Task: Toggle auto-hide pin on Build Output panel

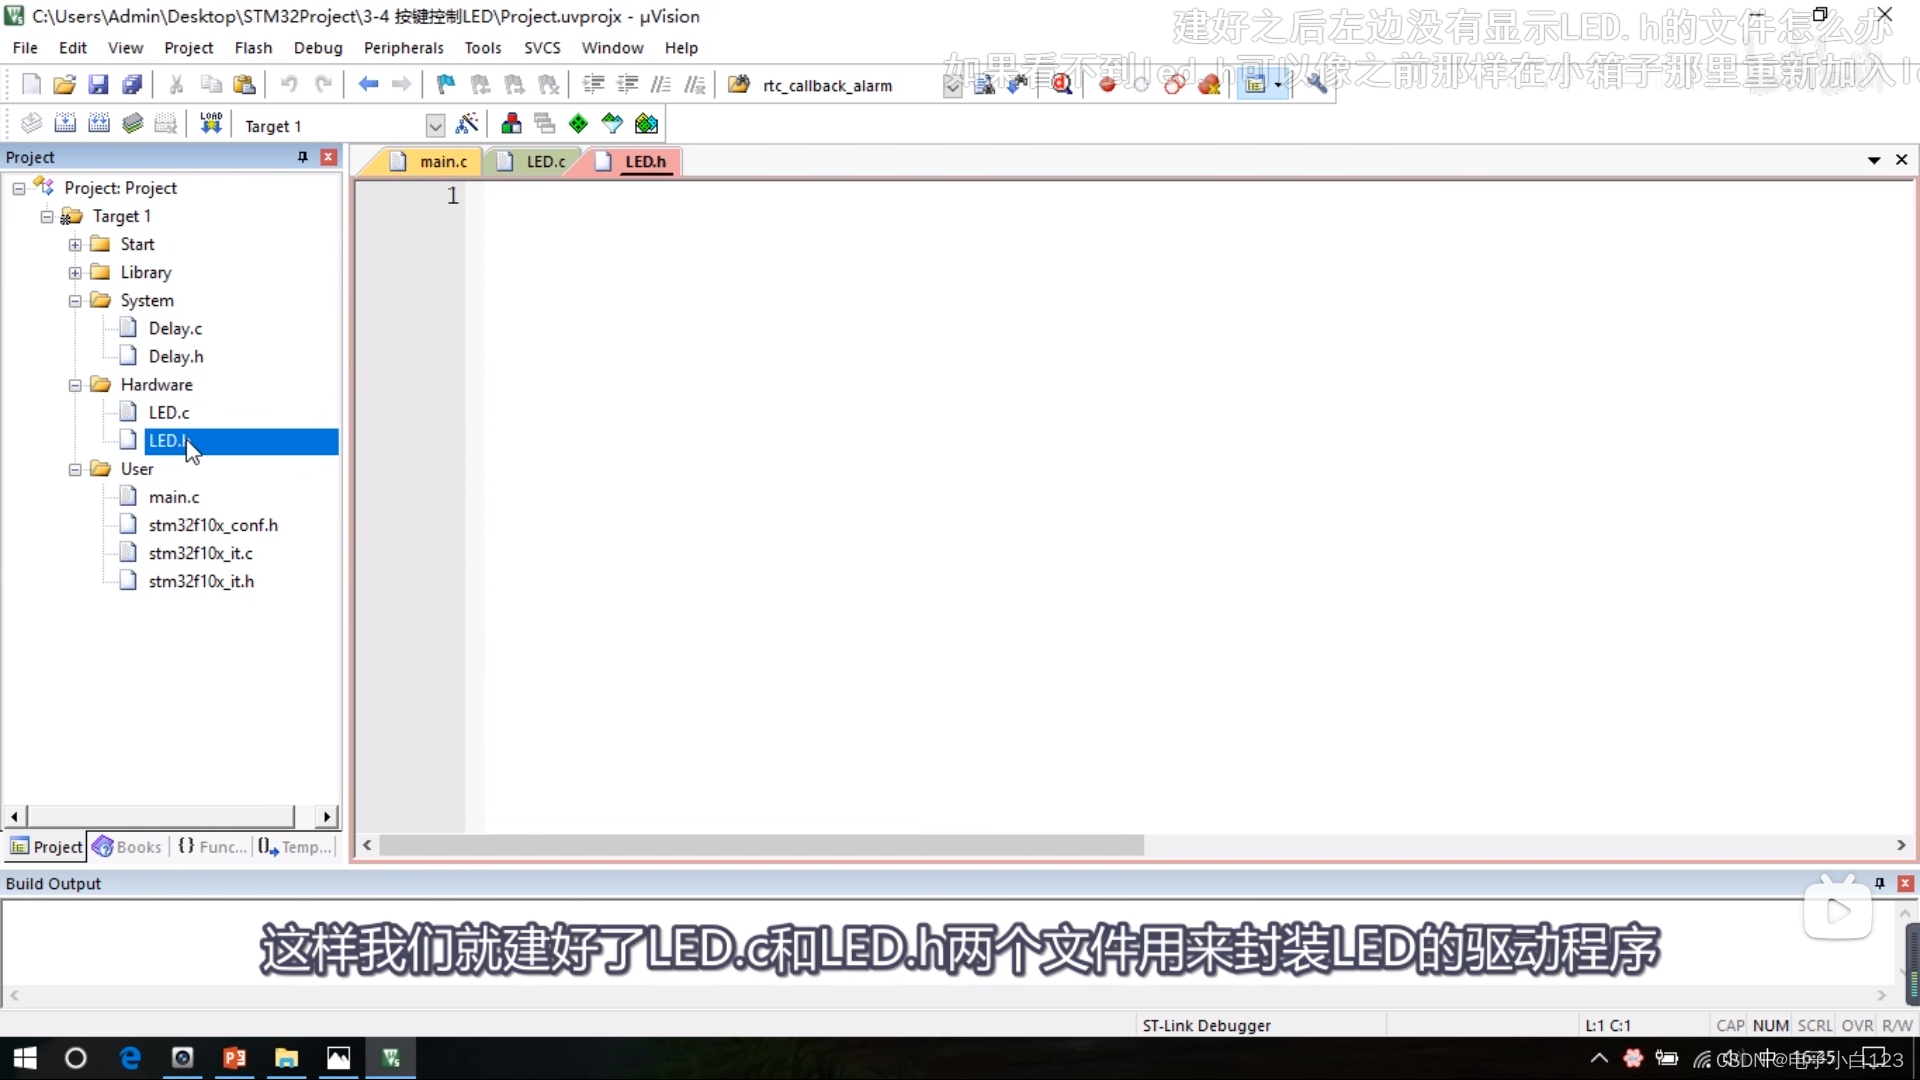Action: (1879, 883)
